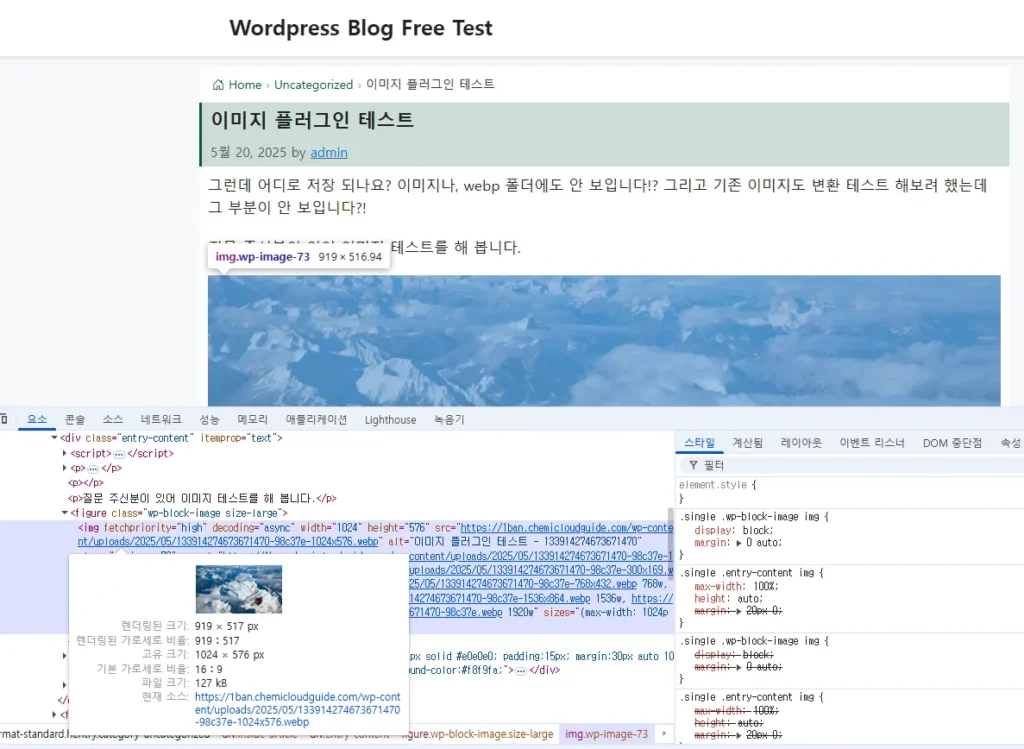The image size is (1024, 749).
Task: Click the admin author link
Action: click(329, 152)
